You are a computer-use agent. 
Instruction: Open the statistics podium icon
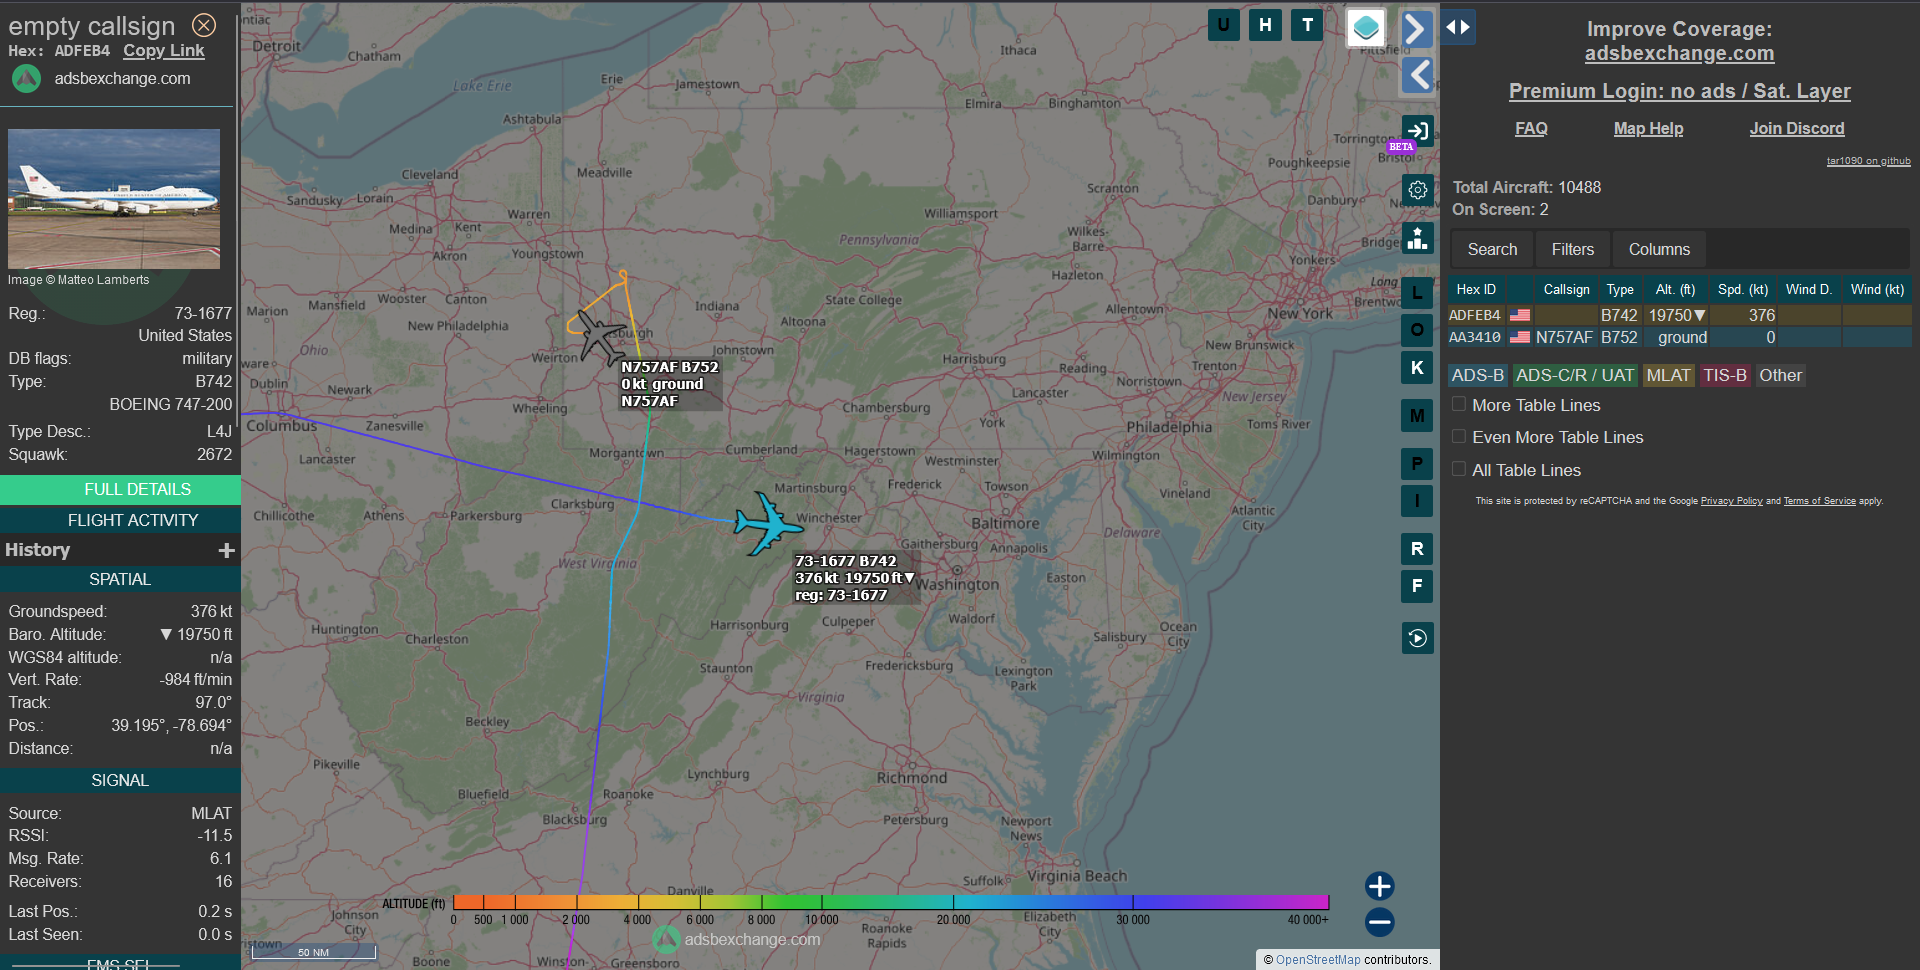pyautogui.click(x=1417, y=238)
